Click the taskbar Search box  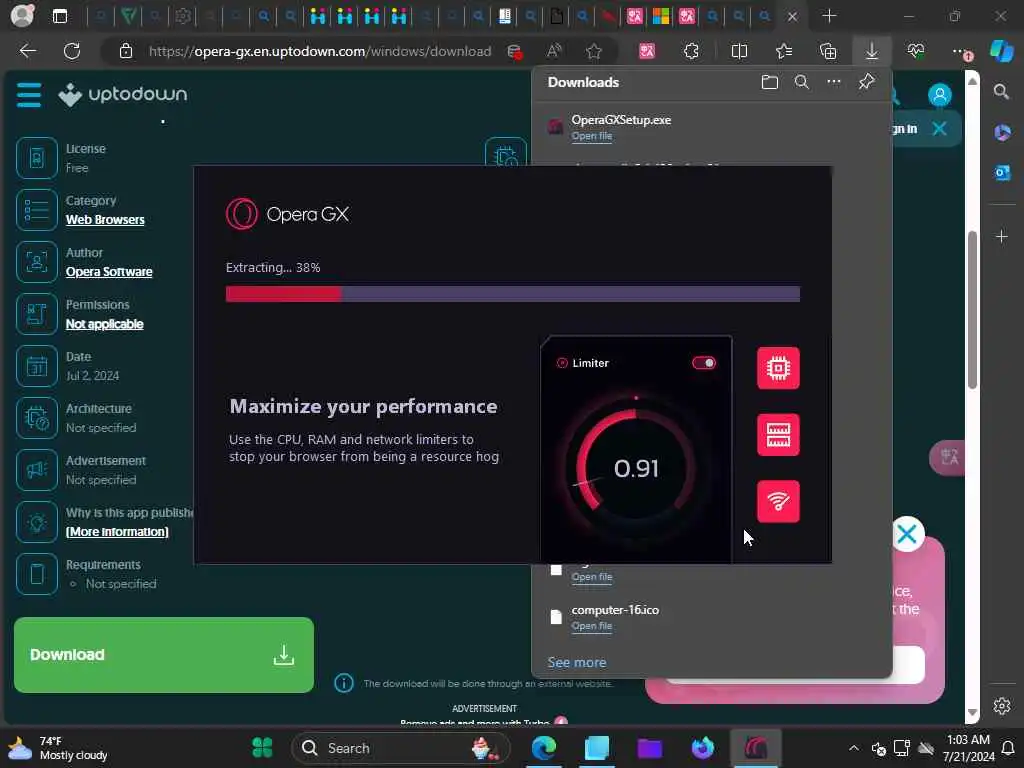(400, 748)
